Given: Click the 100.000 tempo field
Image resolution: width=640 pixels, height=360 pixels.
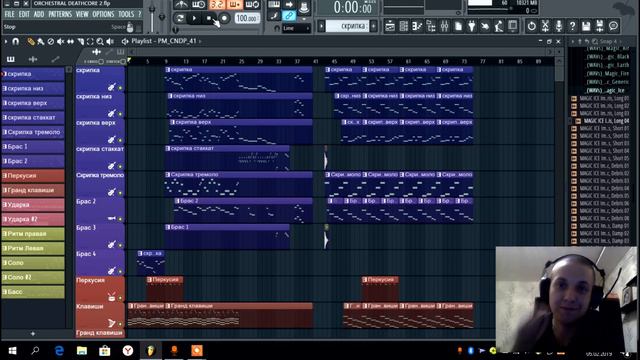Looking at the screenshot, I should 247,18.
